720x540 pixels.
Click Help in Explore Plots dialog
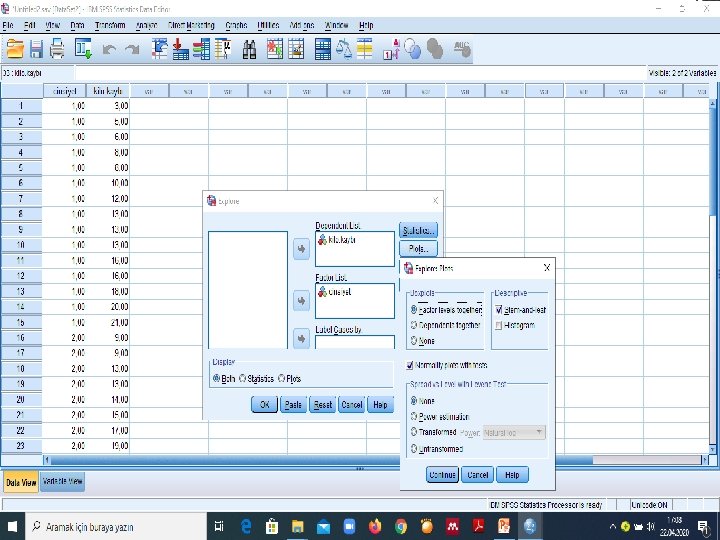512,474
